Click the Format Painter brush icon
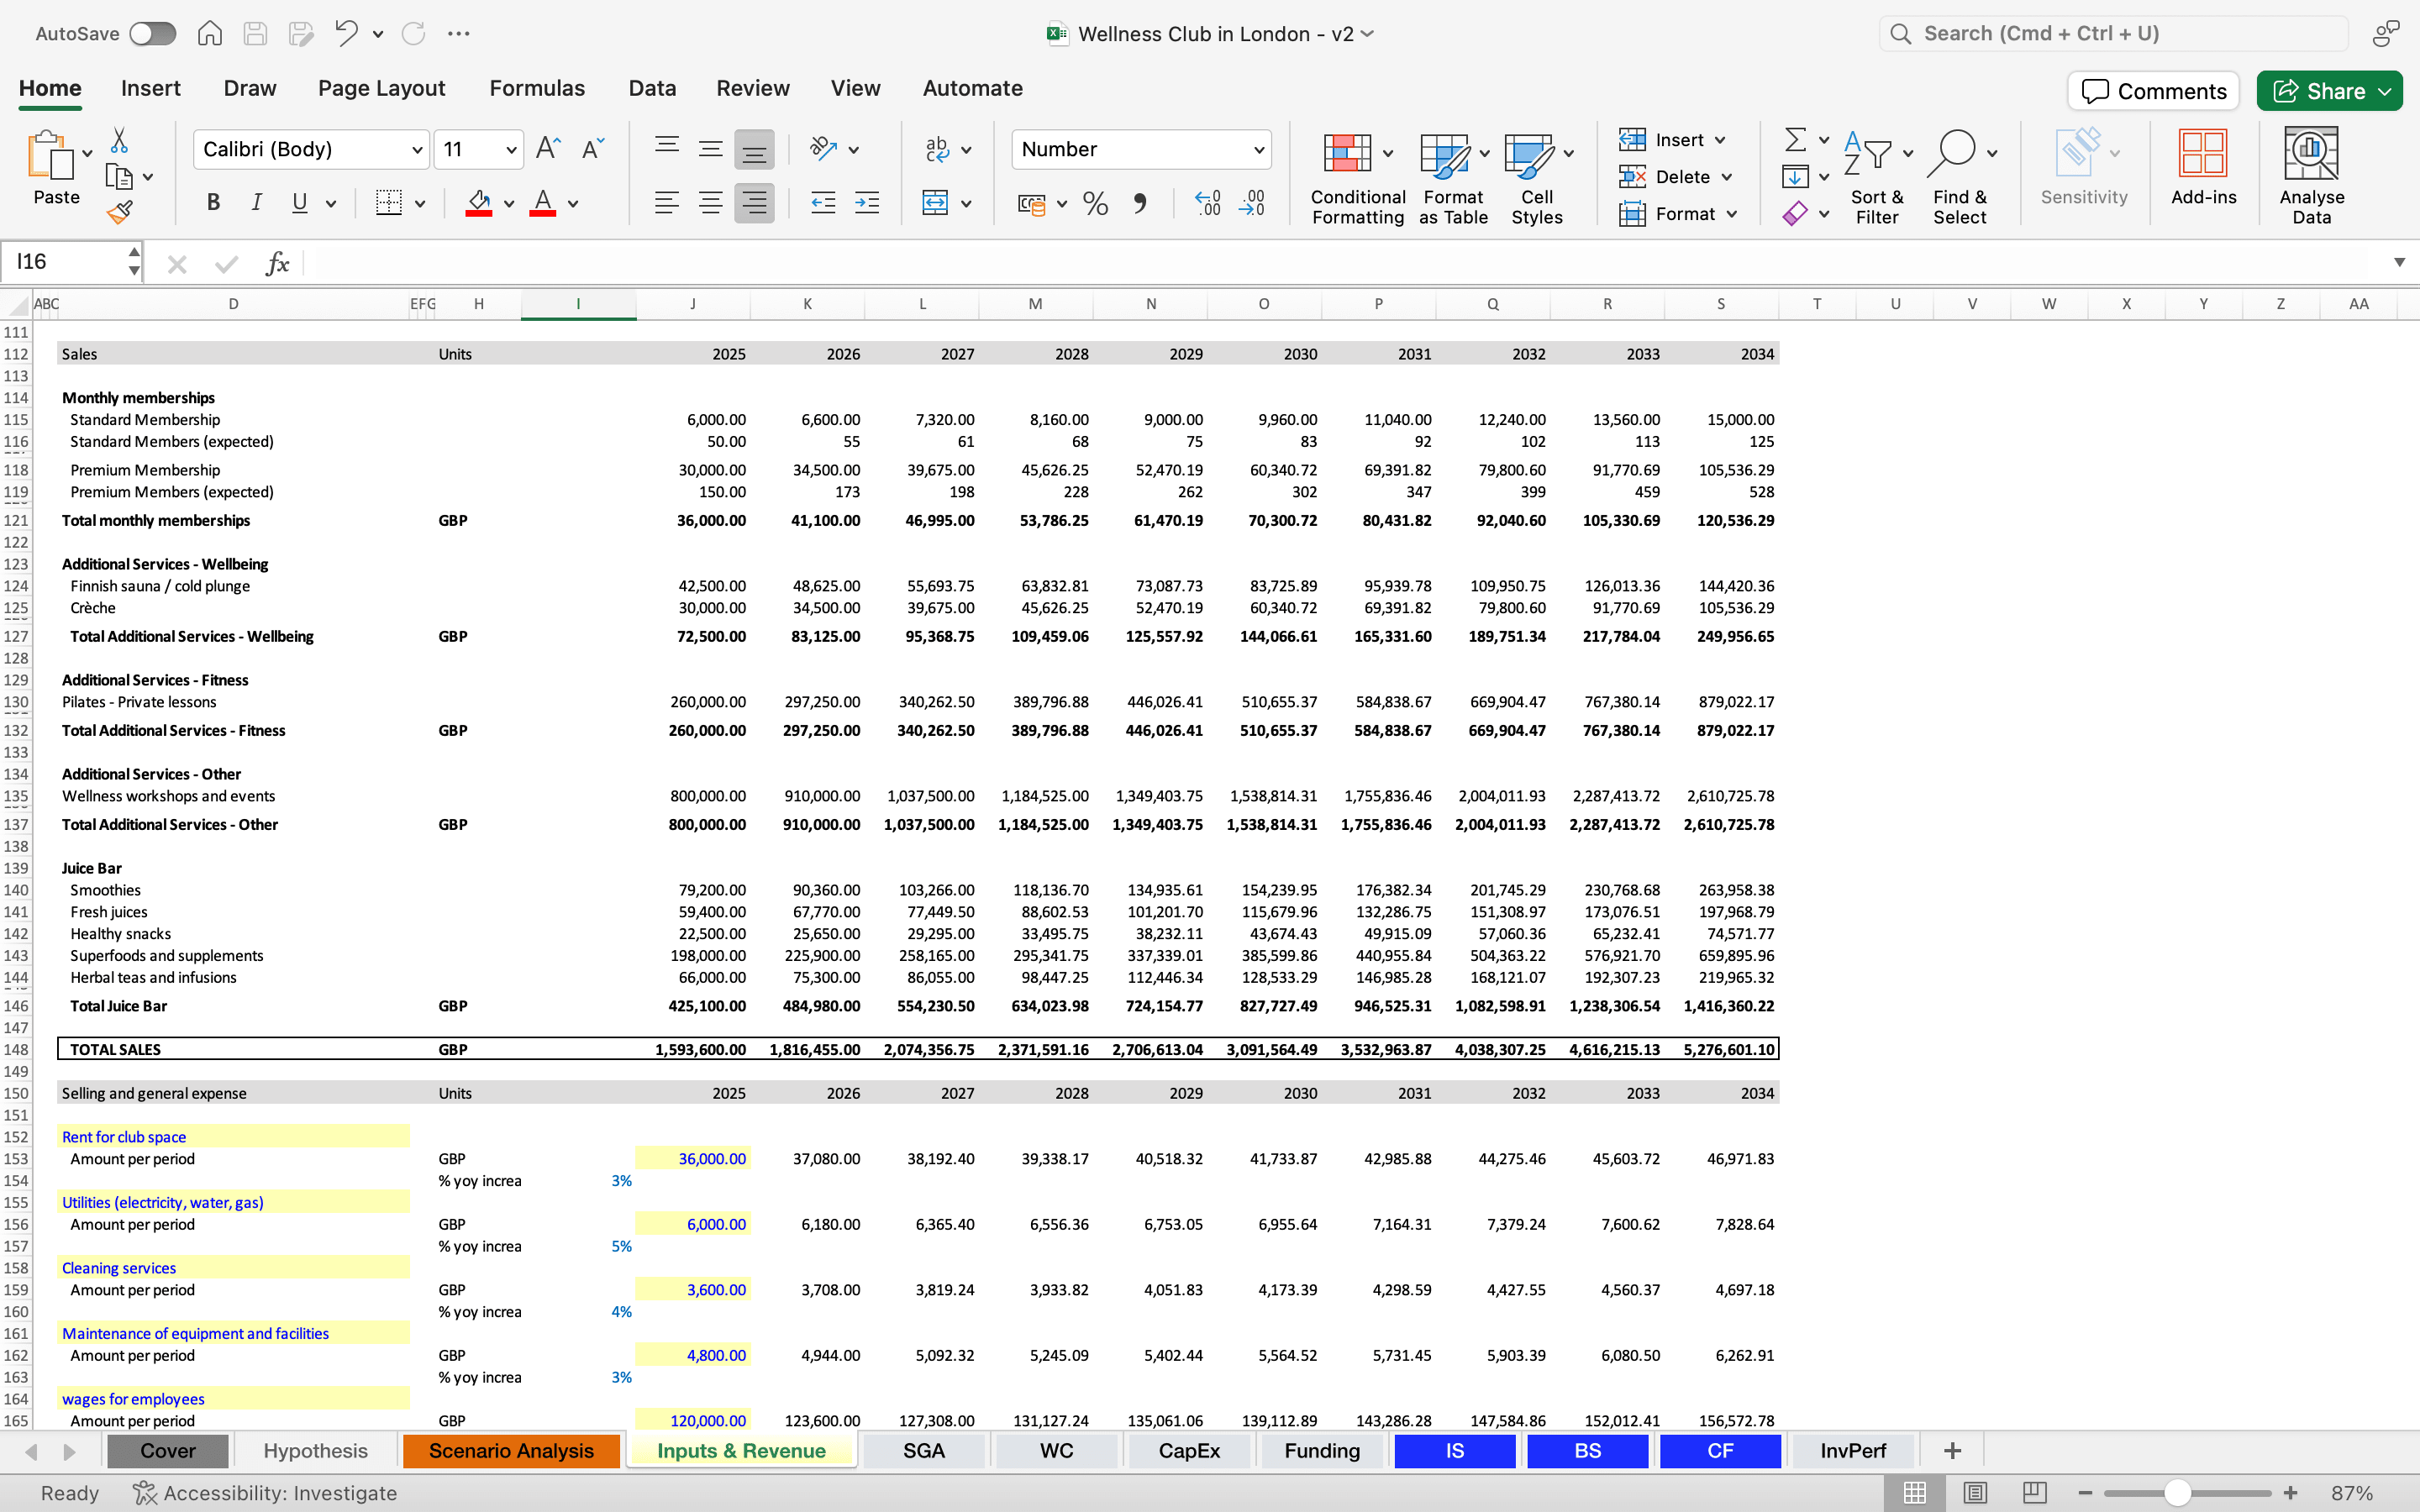This screenshot has width=2420, height=1512. (119, 212)
